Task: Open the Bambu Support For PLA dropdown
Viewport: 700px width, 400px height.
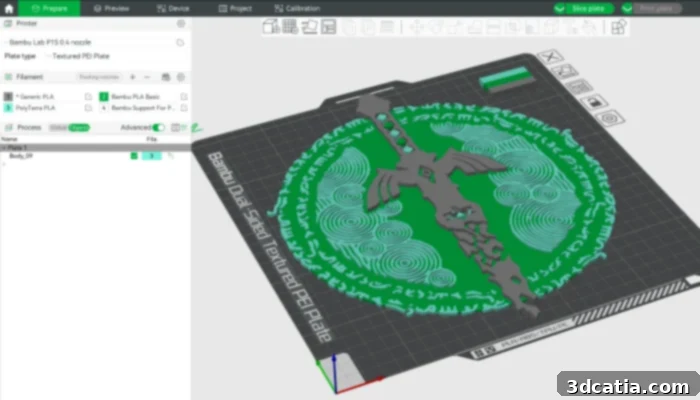Action: tap(144, 108)
